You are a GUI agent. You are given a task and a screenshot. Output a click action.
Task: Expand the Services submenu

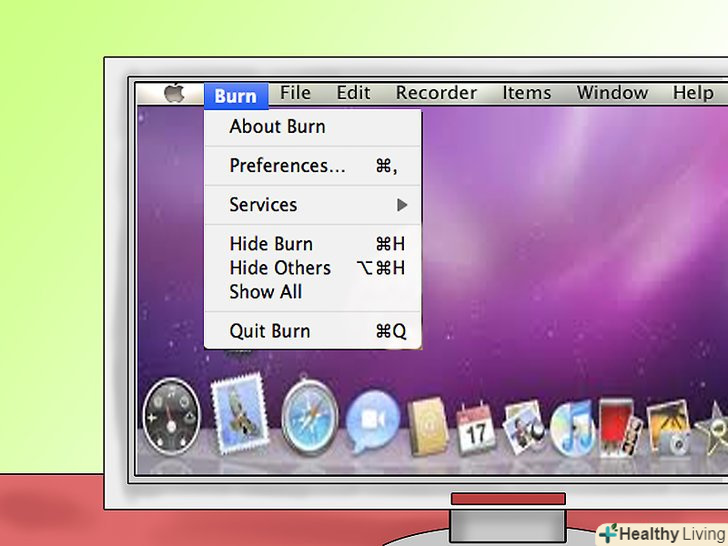312,205
